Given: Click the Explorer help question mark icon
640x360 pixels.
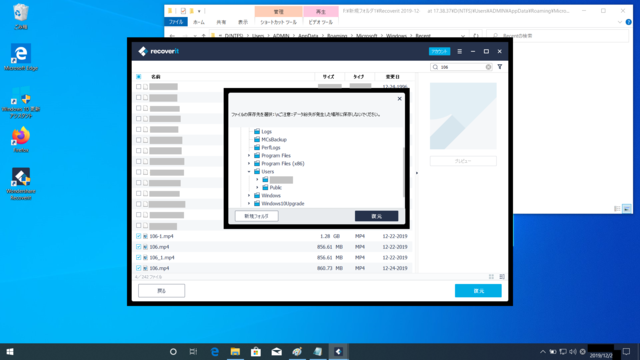Looking at the screenshot, I should (629, 22).
